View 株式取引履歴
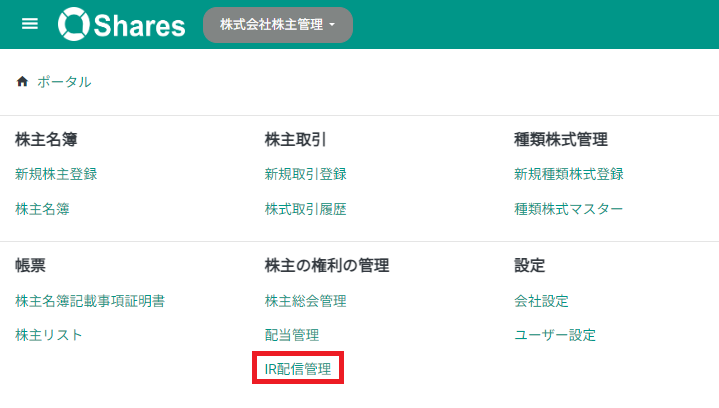This screenshot has height=408, width=719. 305,209
